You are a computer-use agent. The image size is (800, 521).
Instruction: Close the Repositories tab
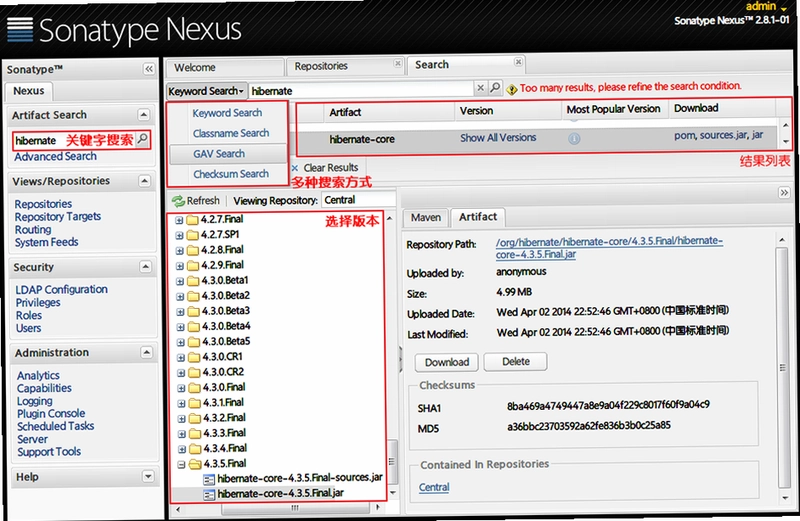point(397,63)
